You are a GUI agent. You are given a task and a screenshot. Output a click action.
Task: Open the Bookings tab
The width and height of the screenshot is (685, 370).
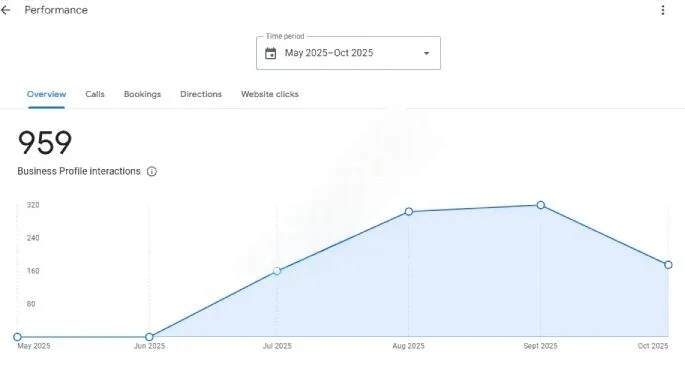click(x=142, y=94)
